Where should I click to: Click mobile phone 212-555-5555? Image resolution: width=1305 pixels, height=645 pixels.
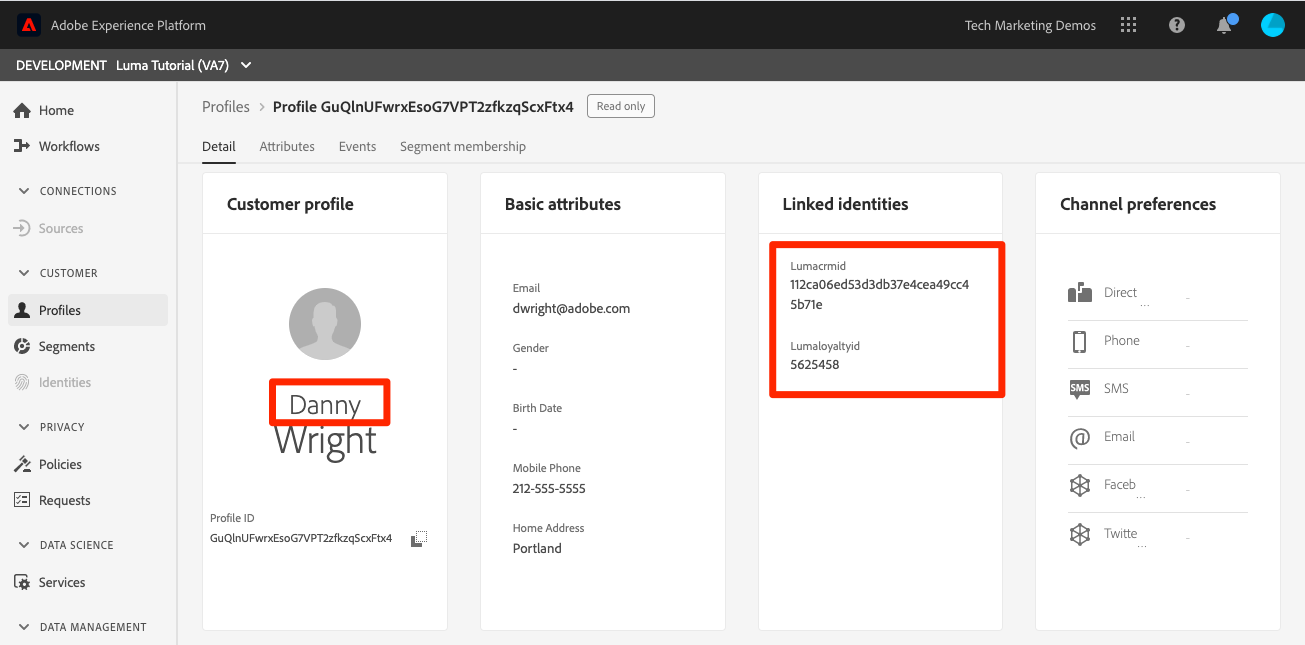point(549,488)
